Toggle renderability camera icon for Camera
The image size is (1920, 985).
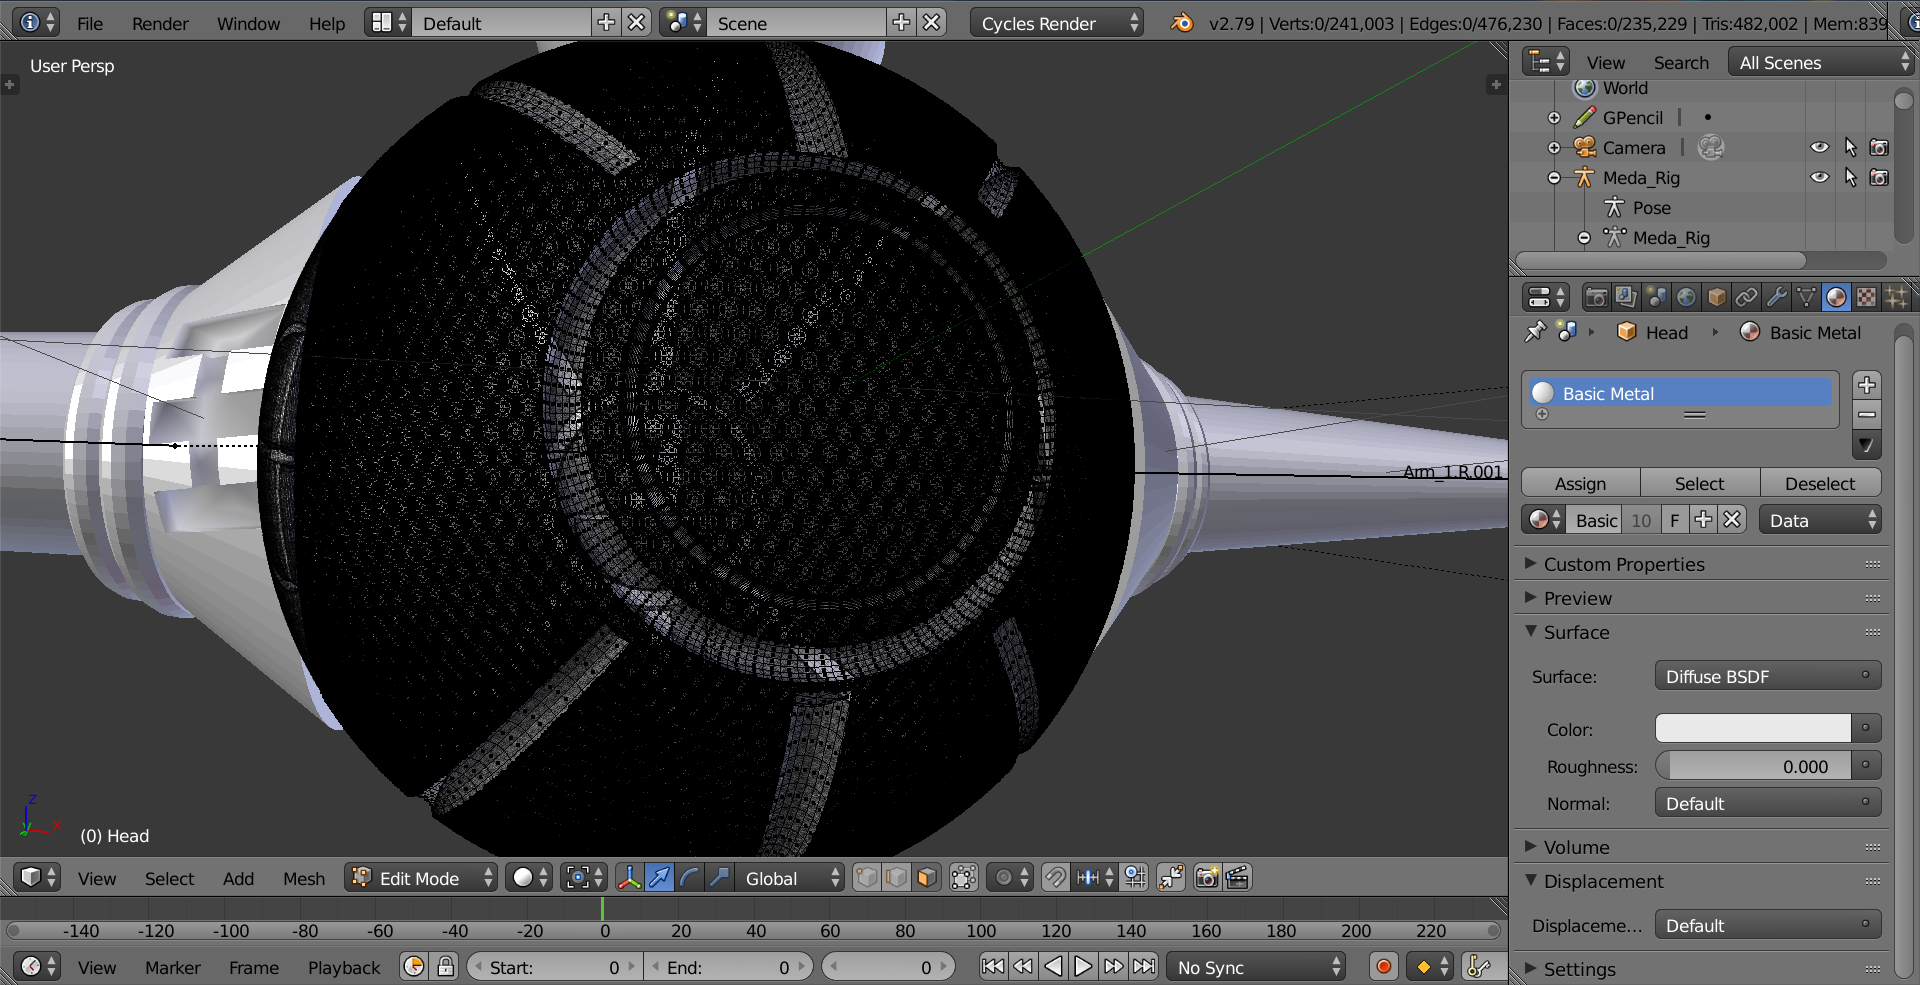coord(1880,147)
